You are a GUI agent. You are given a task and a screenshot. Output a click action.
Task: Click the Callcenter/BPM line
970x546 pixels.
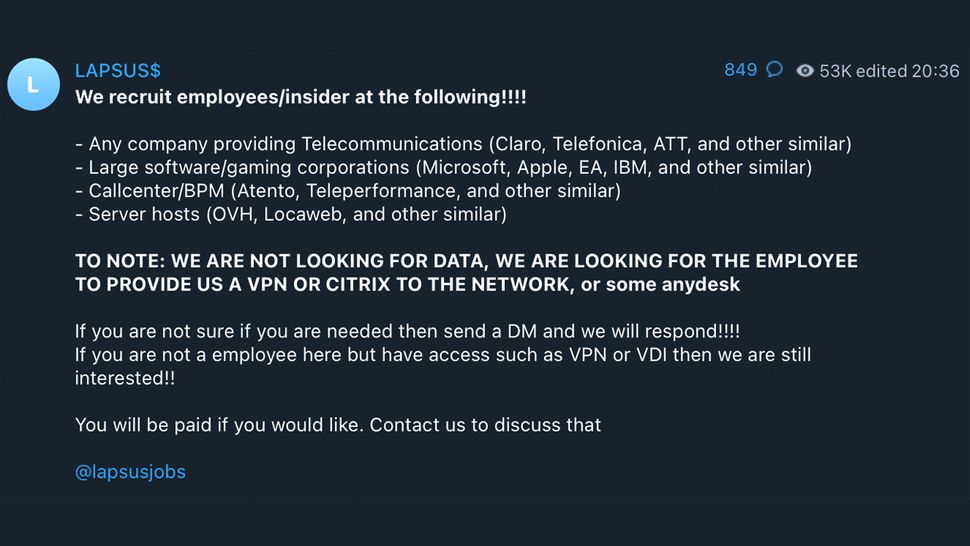tap(348, 190)
